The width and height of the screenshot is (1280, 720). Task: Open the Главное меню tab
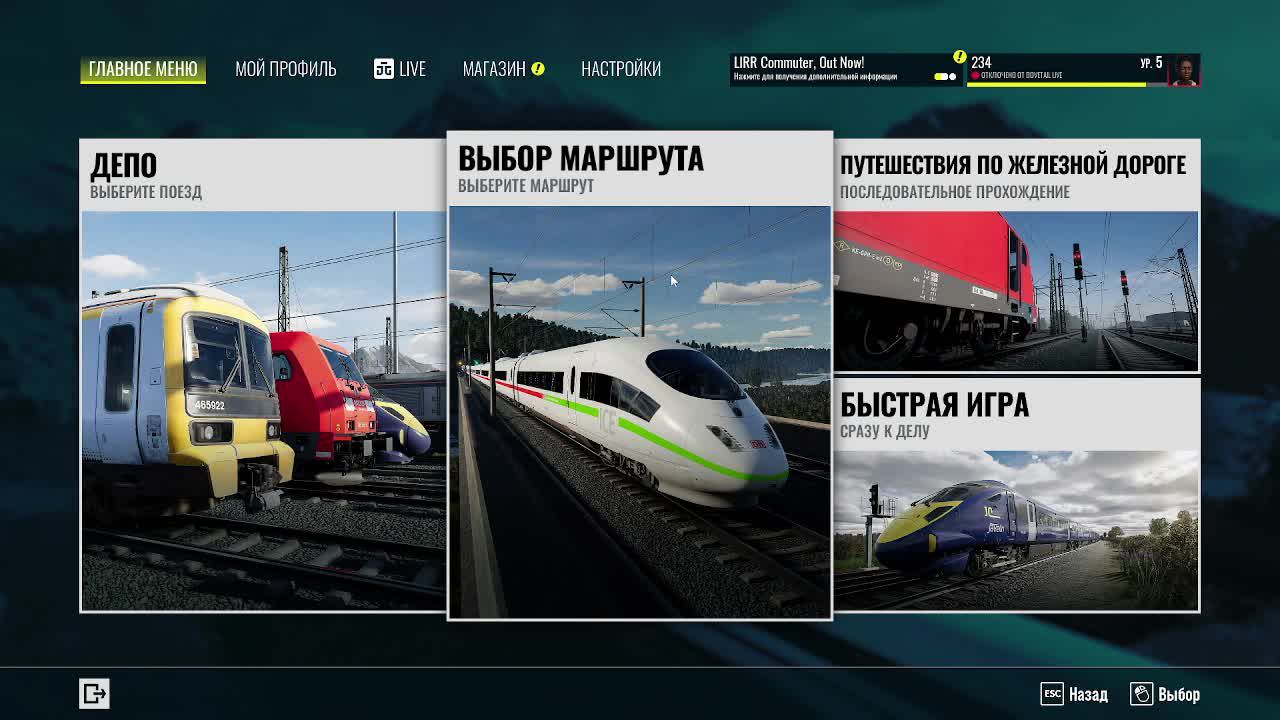pyautogui.click(x=143, y=69)
